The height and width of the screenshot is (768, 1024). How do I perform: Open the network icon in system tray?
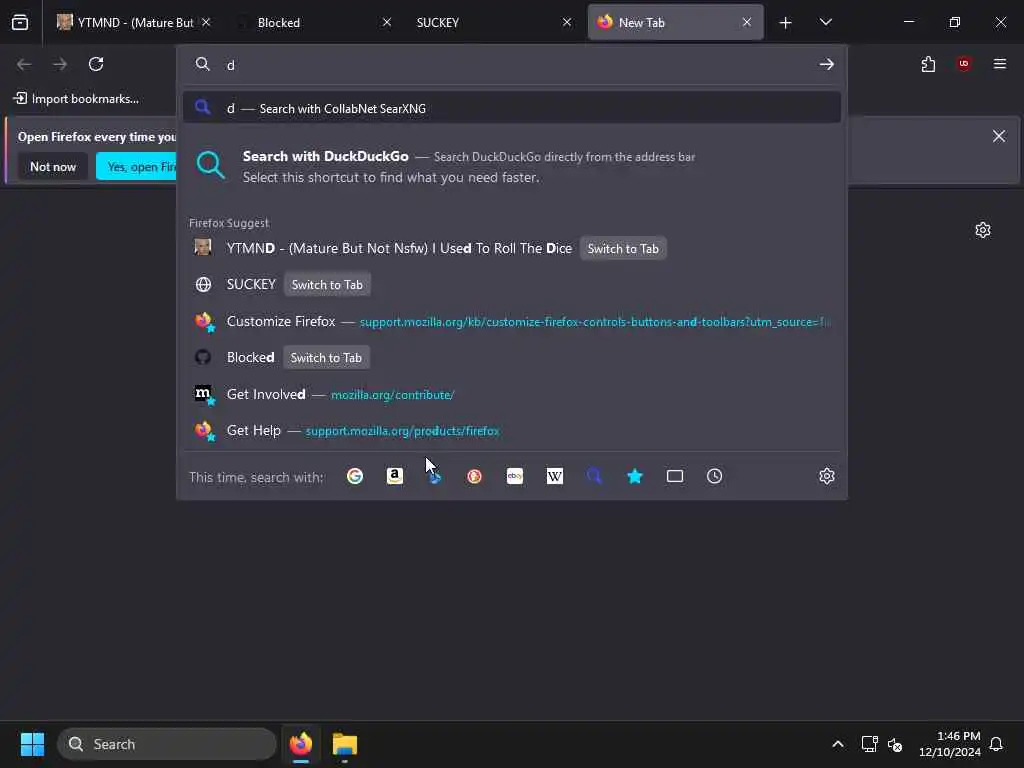point(869,744)
